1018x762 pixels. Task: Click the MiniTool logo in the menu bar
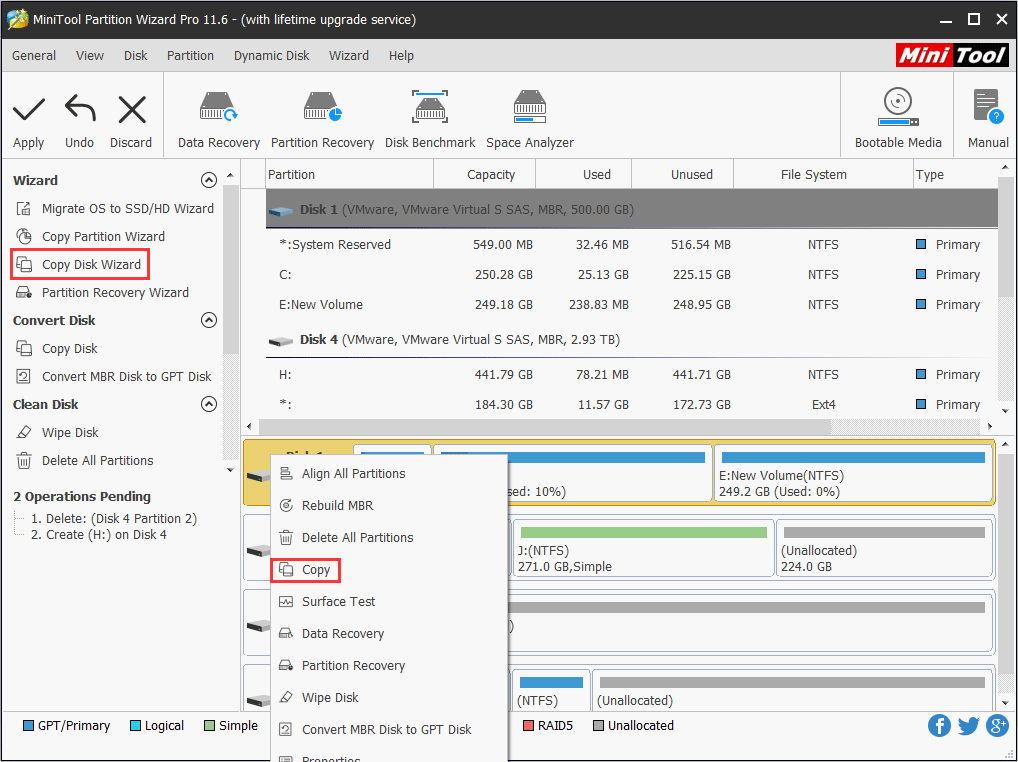click(x=952, y=55)
